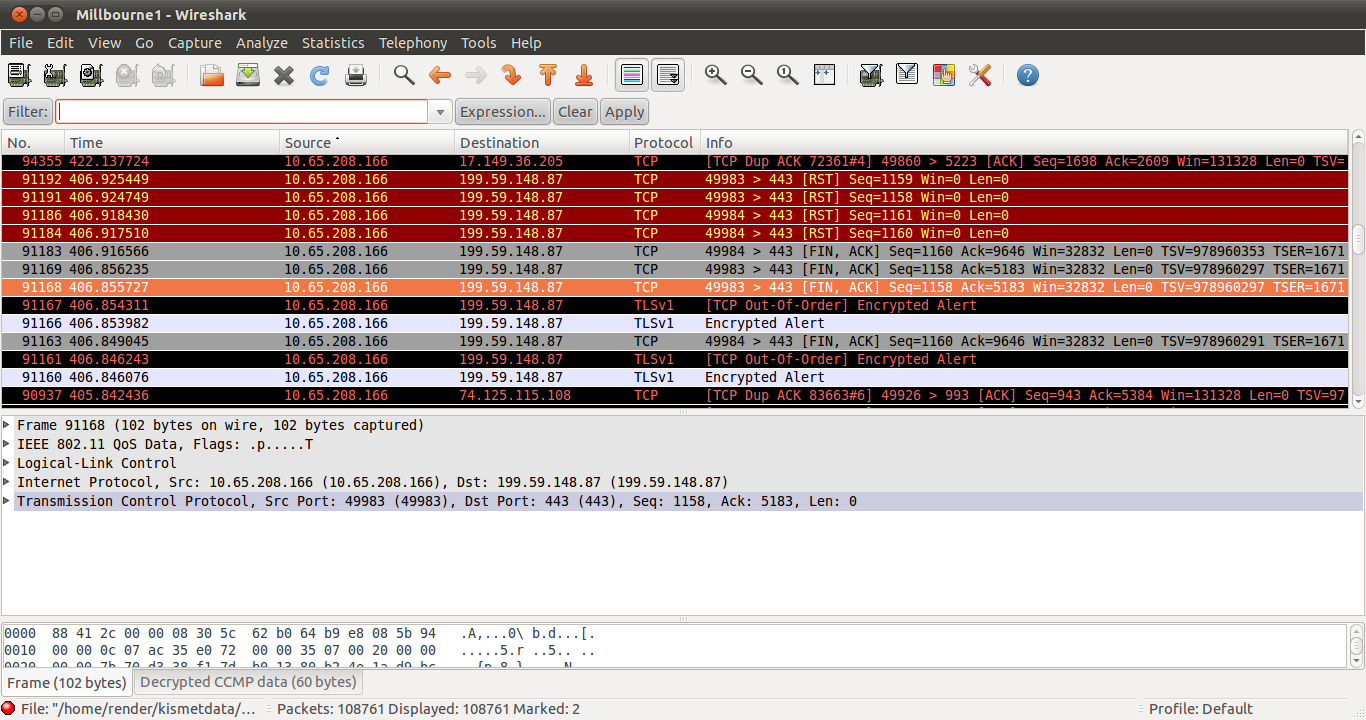Screen dimensions: 1366x720
Task: Open the File menu
Action: coord(21,43)
